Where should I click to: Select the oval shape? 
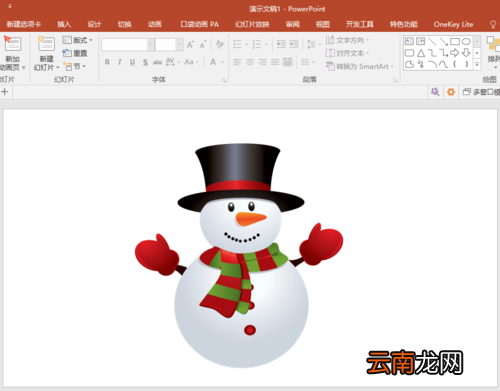[466, 41]
